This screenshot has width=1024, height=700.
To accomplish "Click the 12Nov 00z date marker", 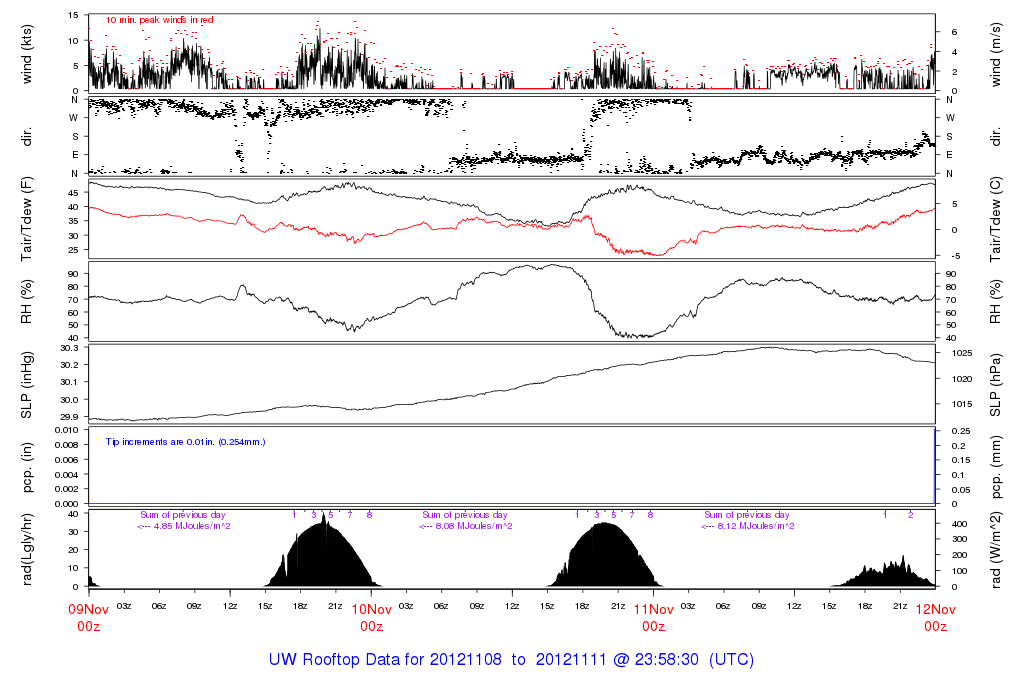I will coord(935,616).
